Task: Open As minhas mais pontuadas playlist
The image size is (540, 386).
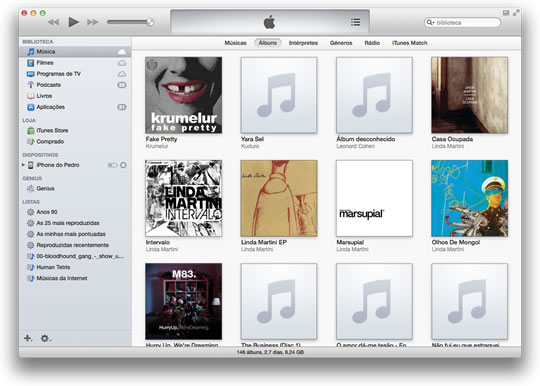Action: pos(75,234)
